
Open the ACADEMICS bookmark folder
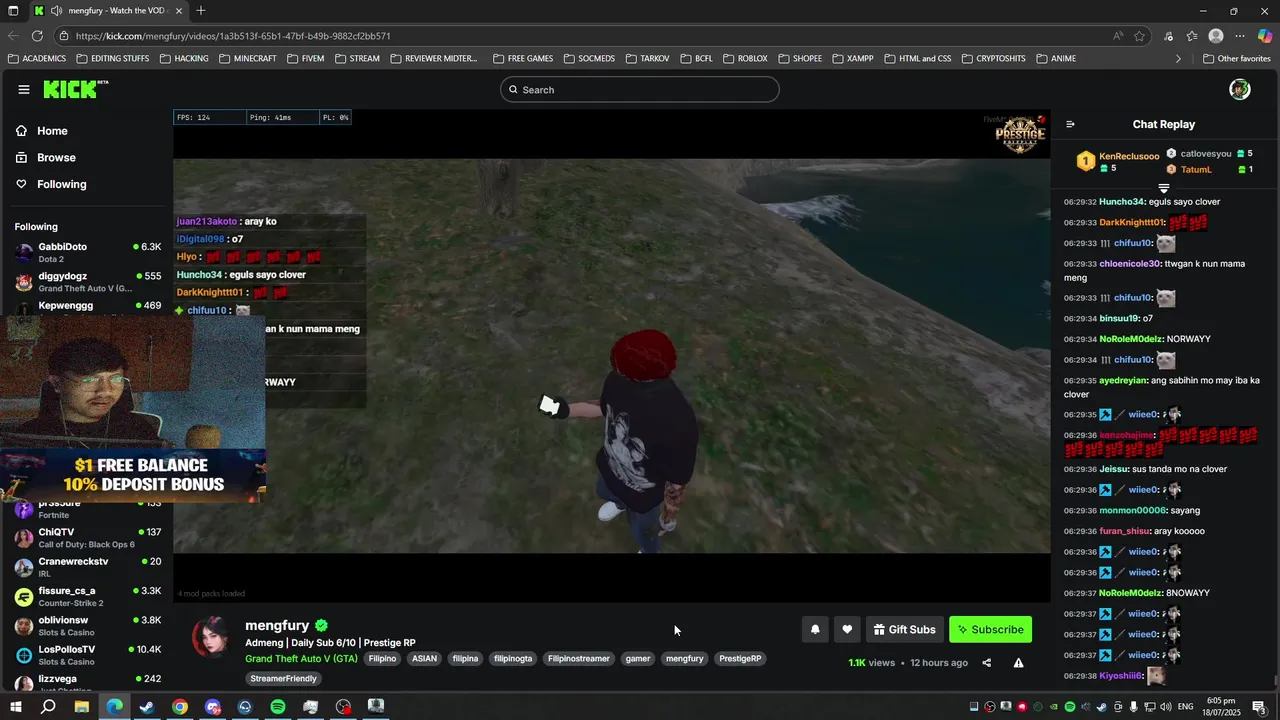coord(36,59)
